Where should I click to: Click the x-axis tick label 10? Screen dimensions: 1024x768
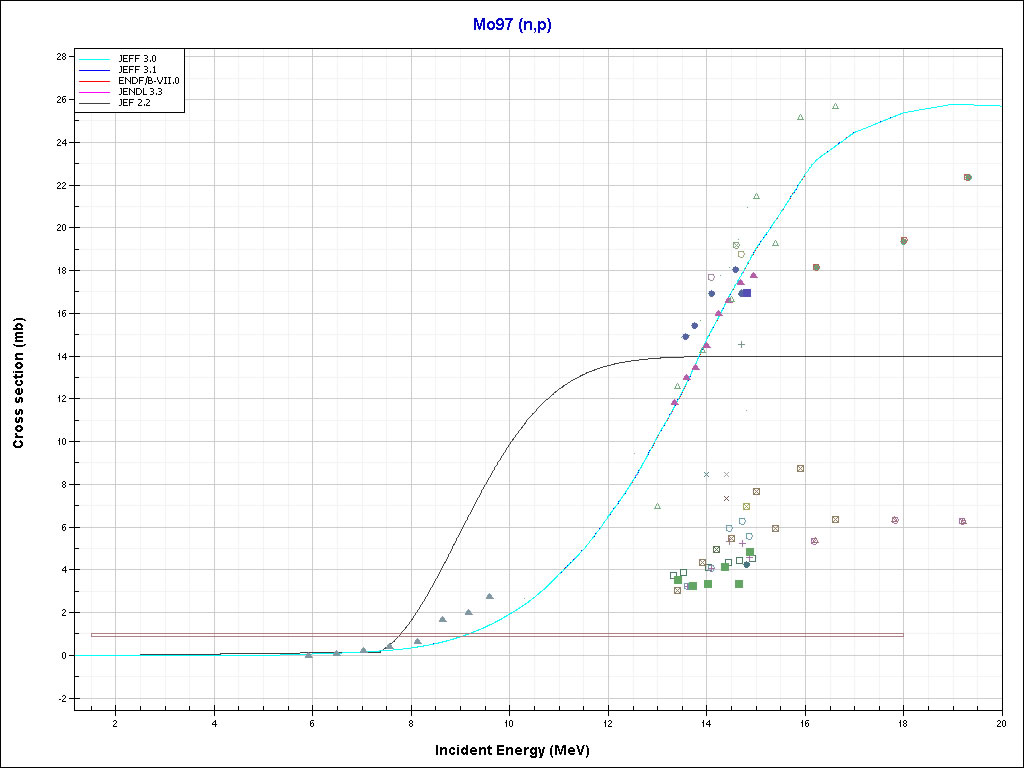click(509, 723)
